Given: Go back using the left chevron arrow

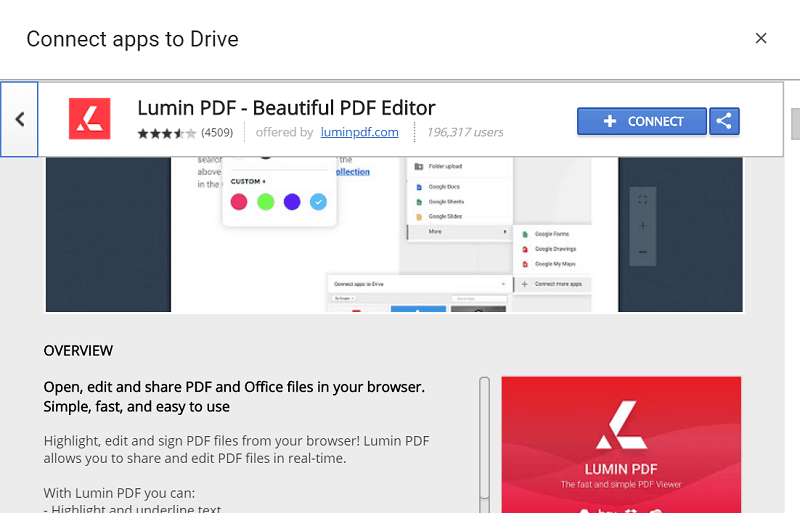Looking at the screenshot, I should point(19,119).
